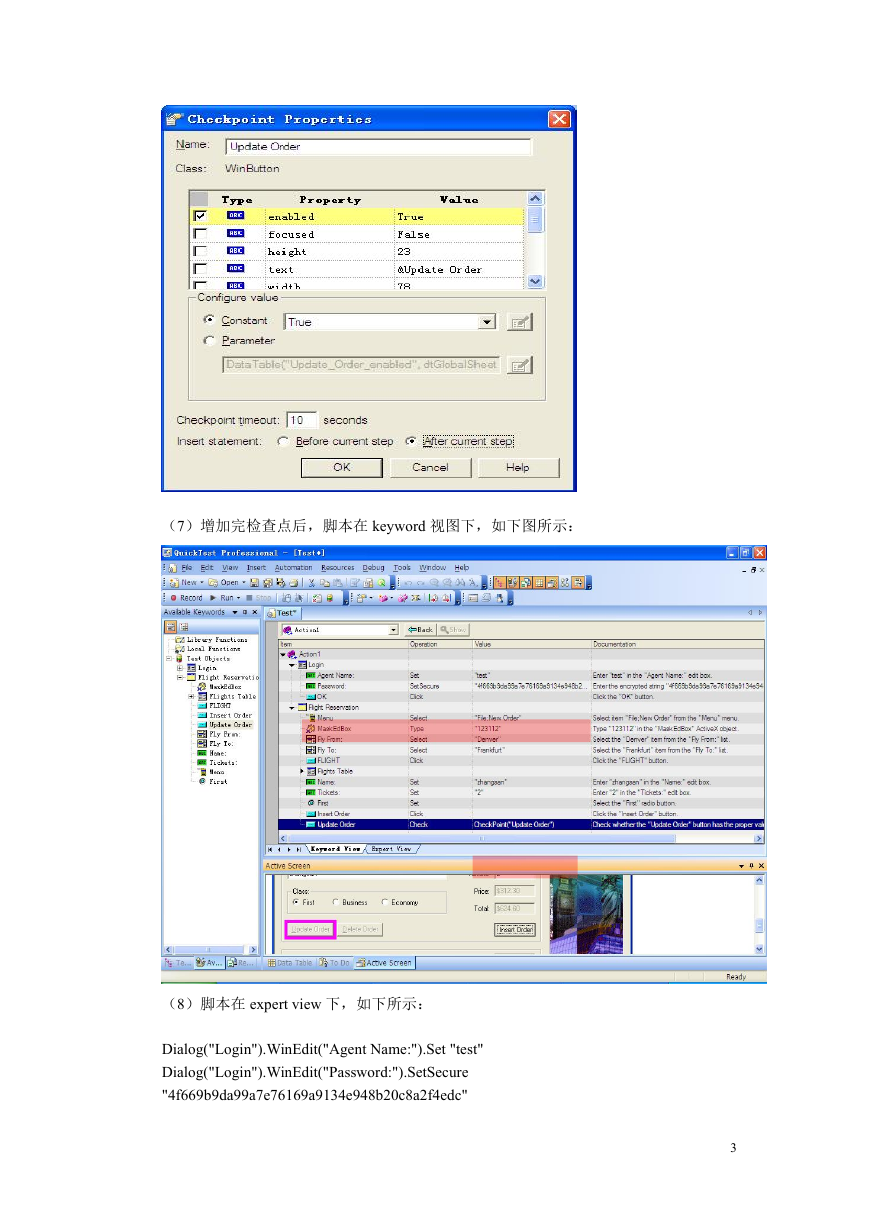Click the Active Screen vertical scrollbar

coord(759,915)
